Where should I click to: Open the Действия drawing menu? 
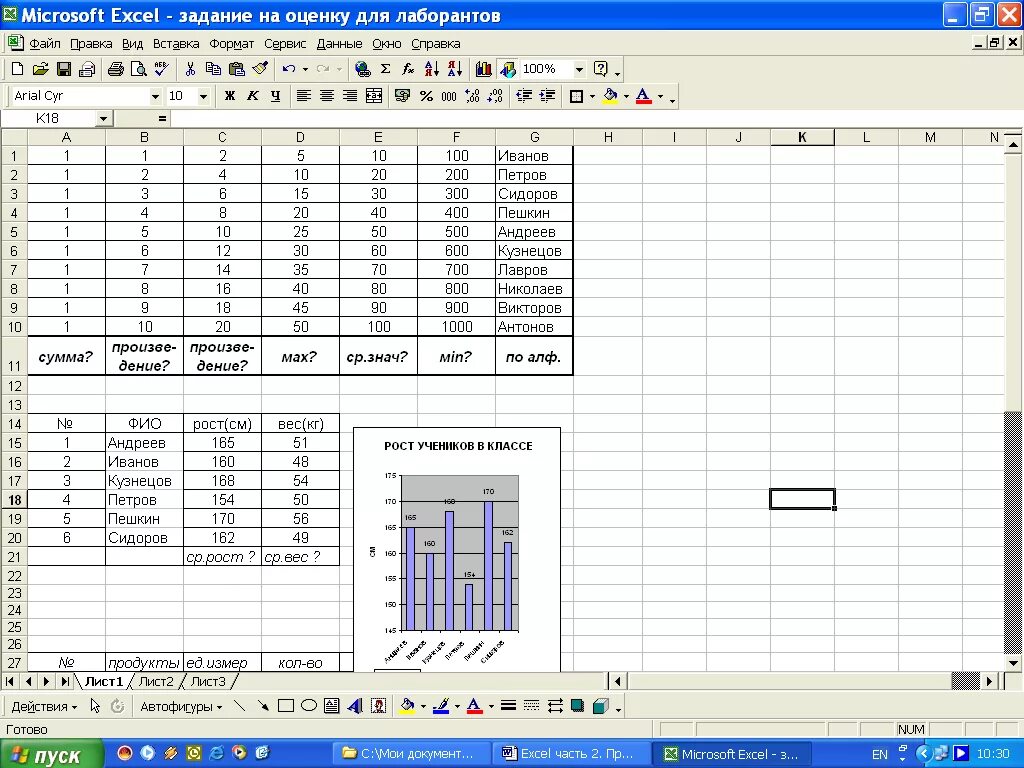(44, 707)
